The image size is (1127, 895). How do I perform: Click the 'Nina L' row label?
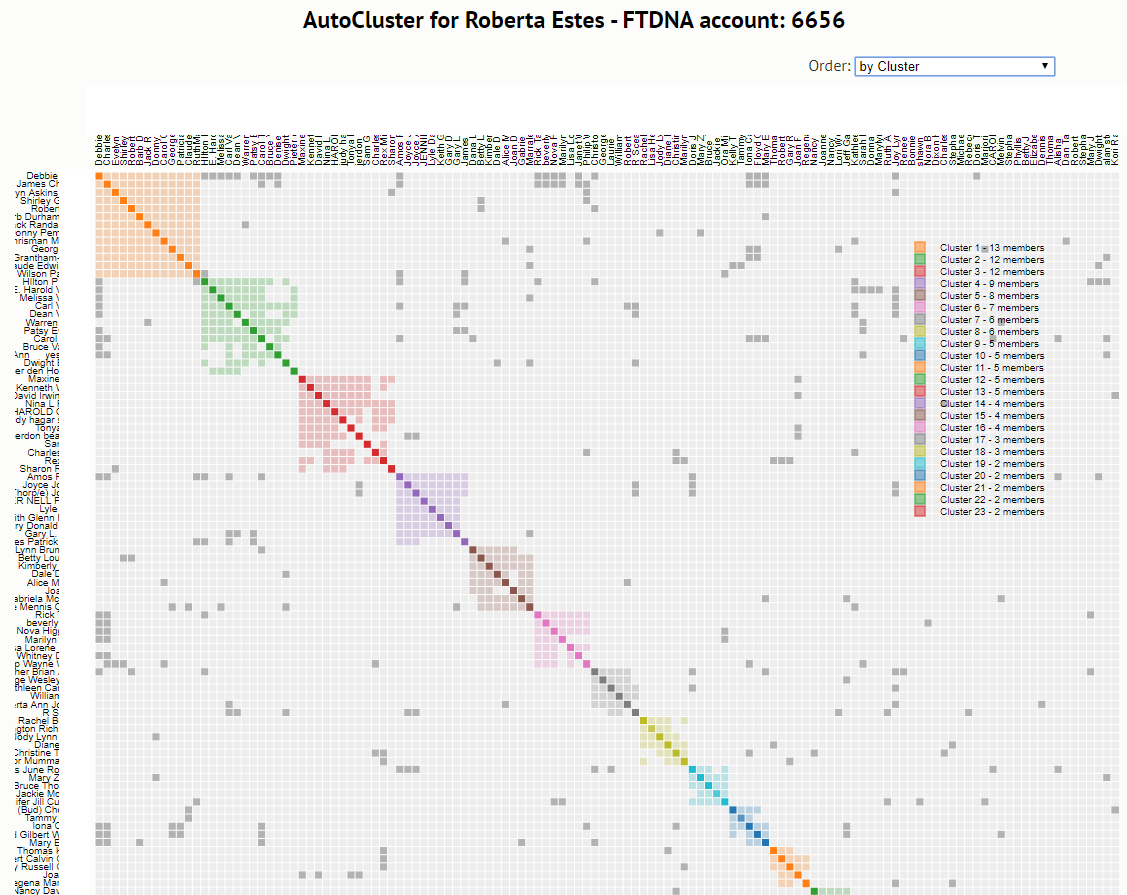42,404
